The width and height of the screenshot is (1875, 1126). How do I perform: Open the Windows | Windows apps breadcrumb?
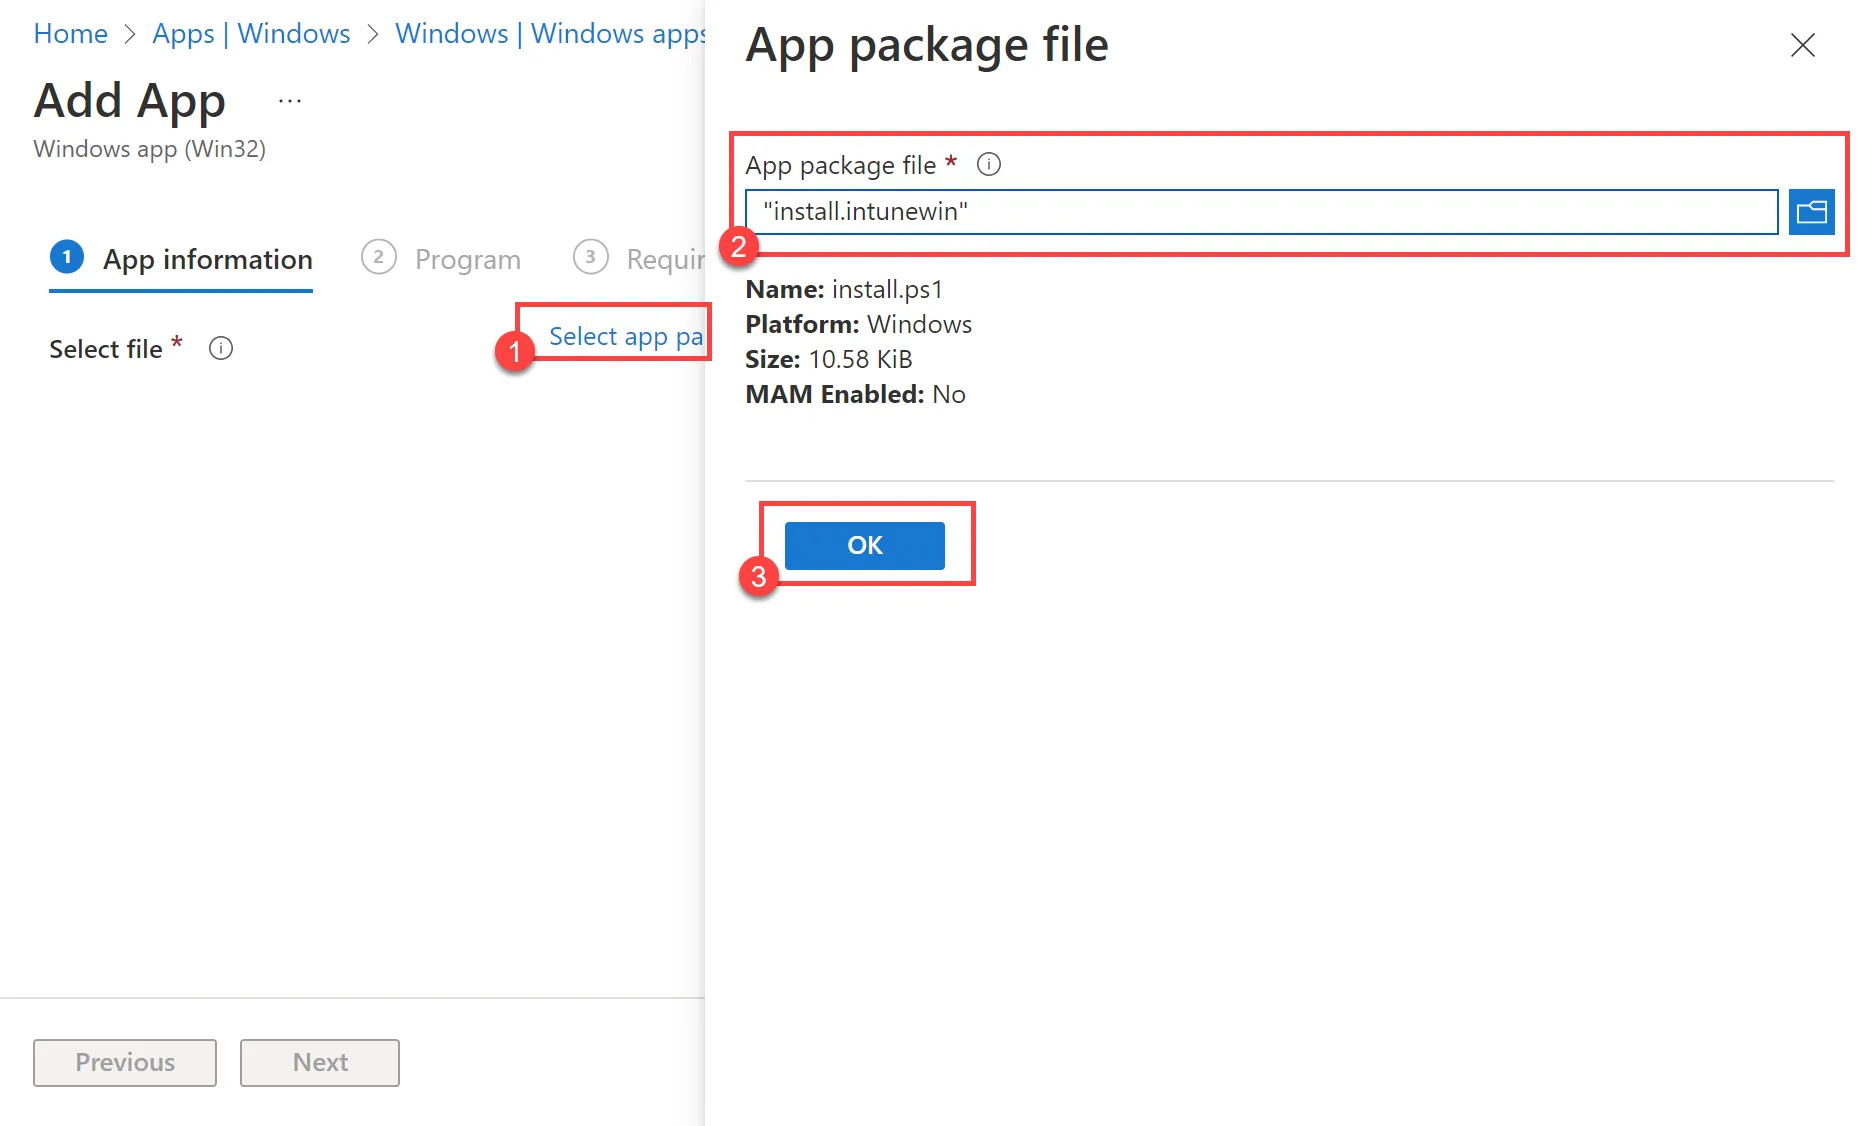coord(550,33)
